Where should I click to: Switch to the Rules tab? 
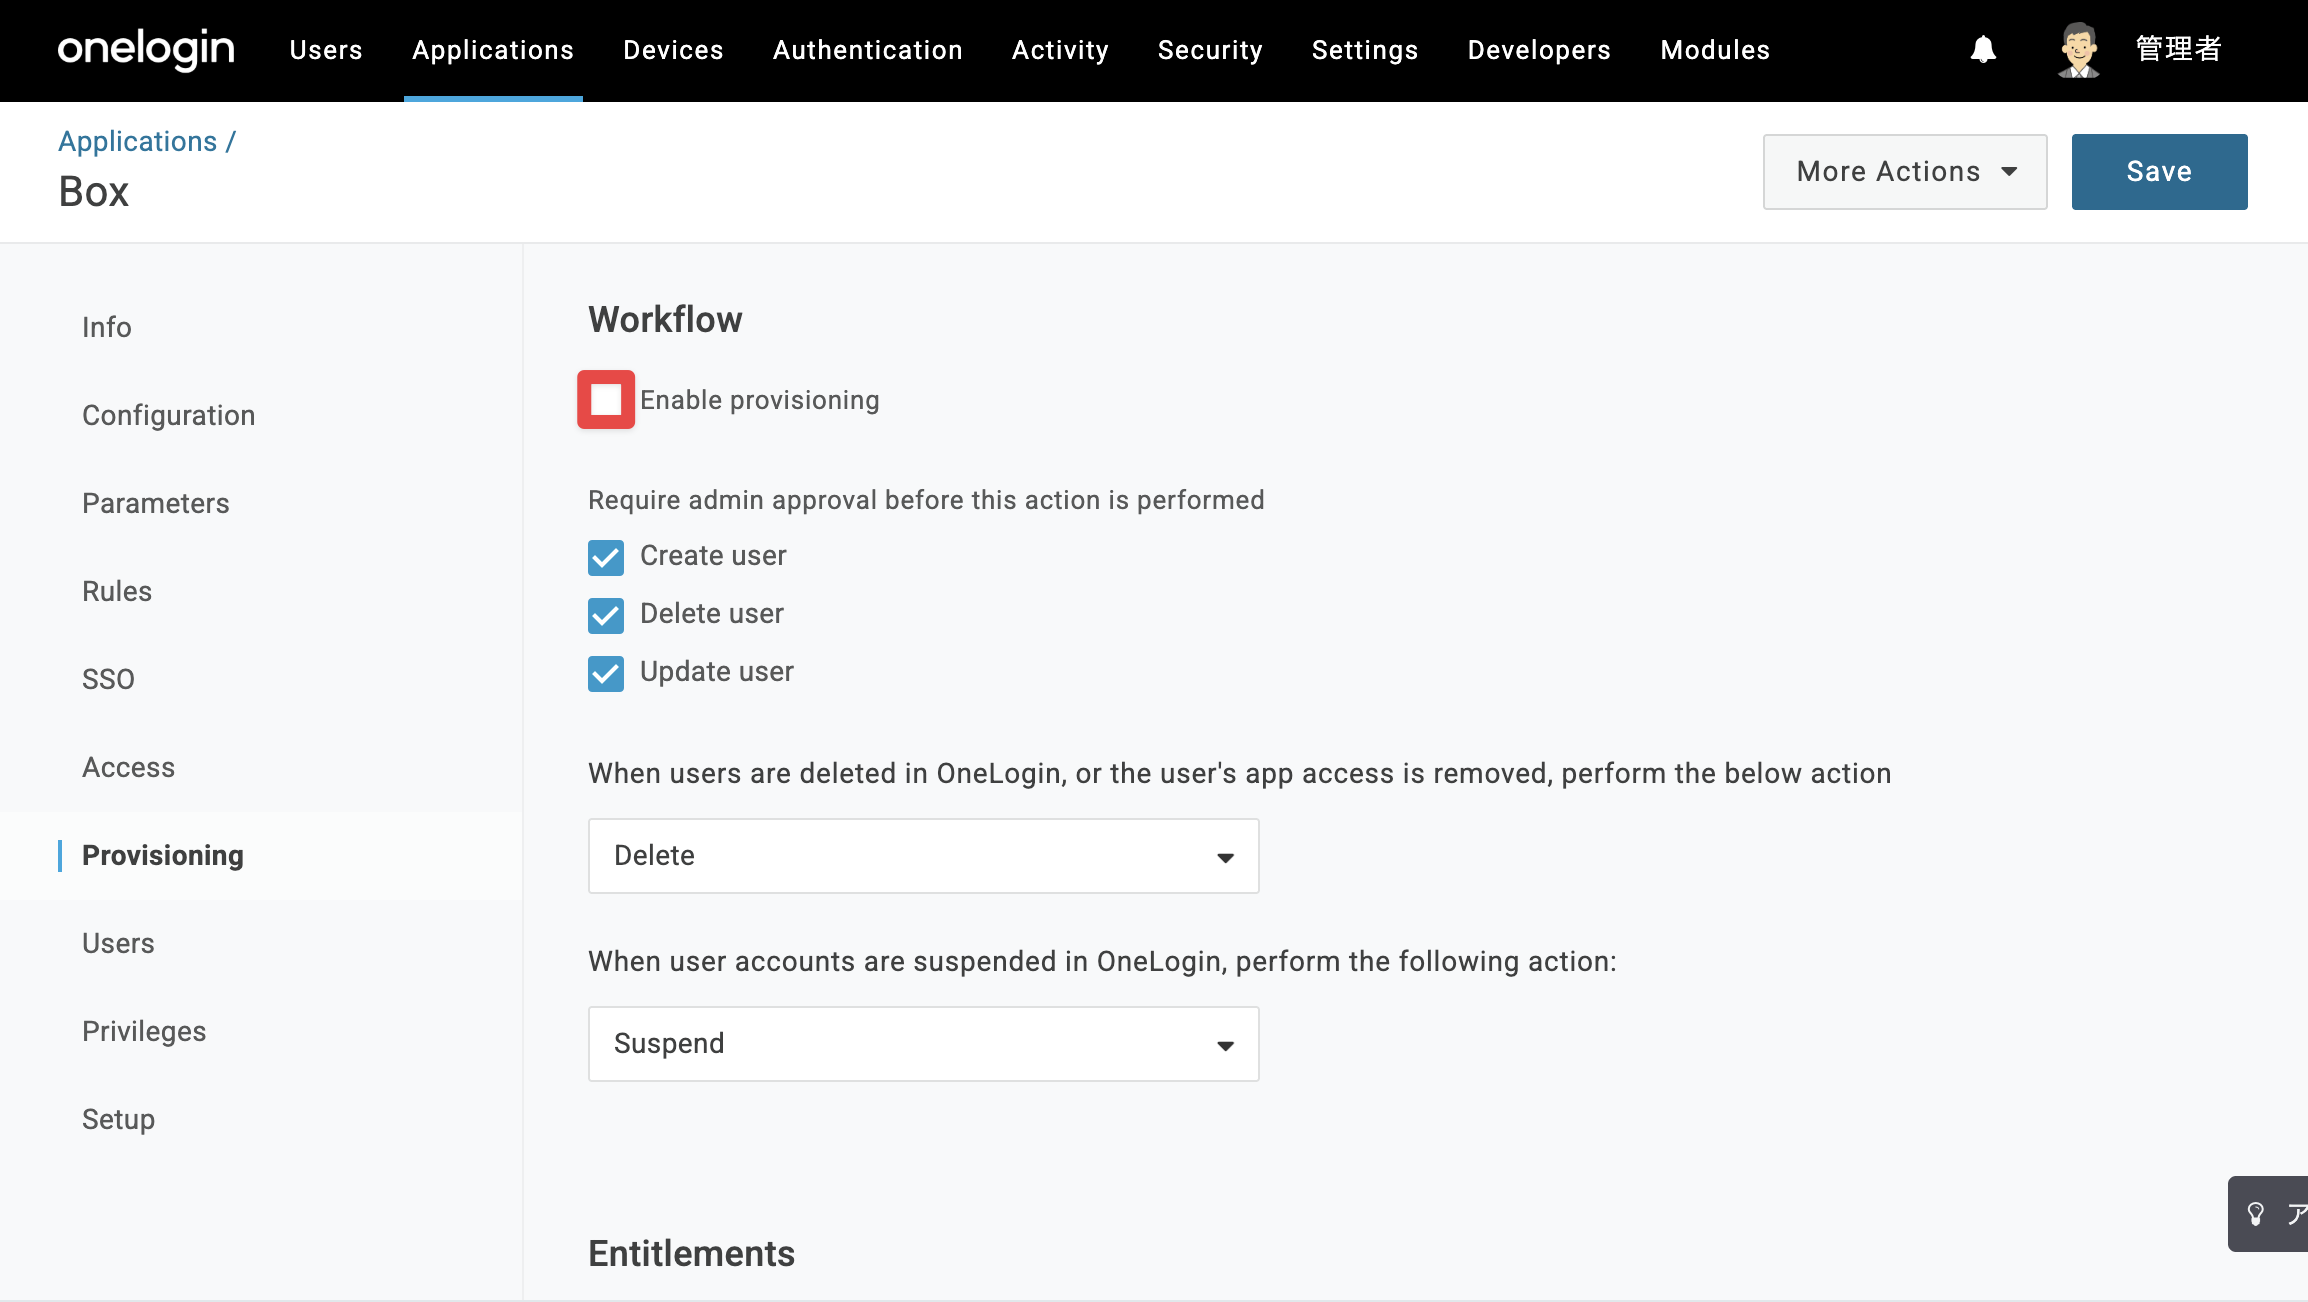117,592
